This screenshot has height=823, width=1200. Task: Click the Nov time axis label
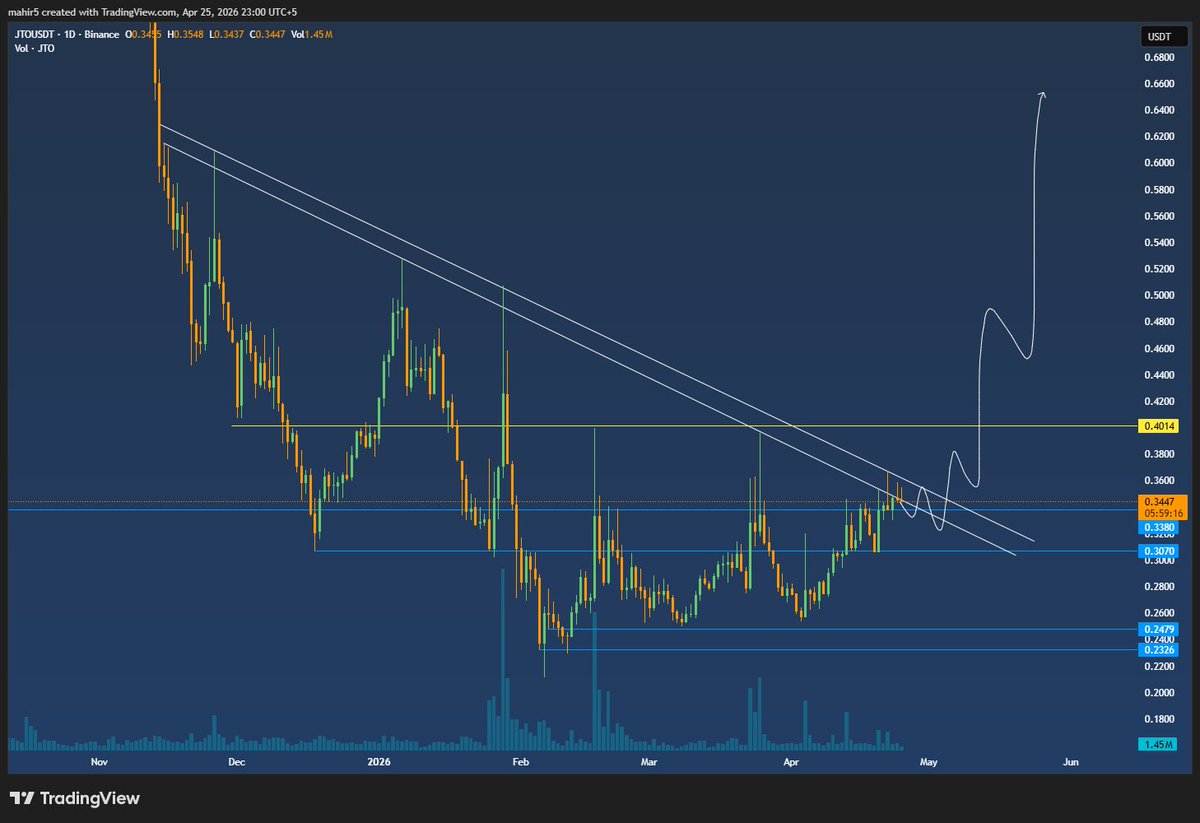[x=99, y=762]
